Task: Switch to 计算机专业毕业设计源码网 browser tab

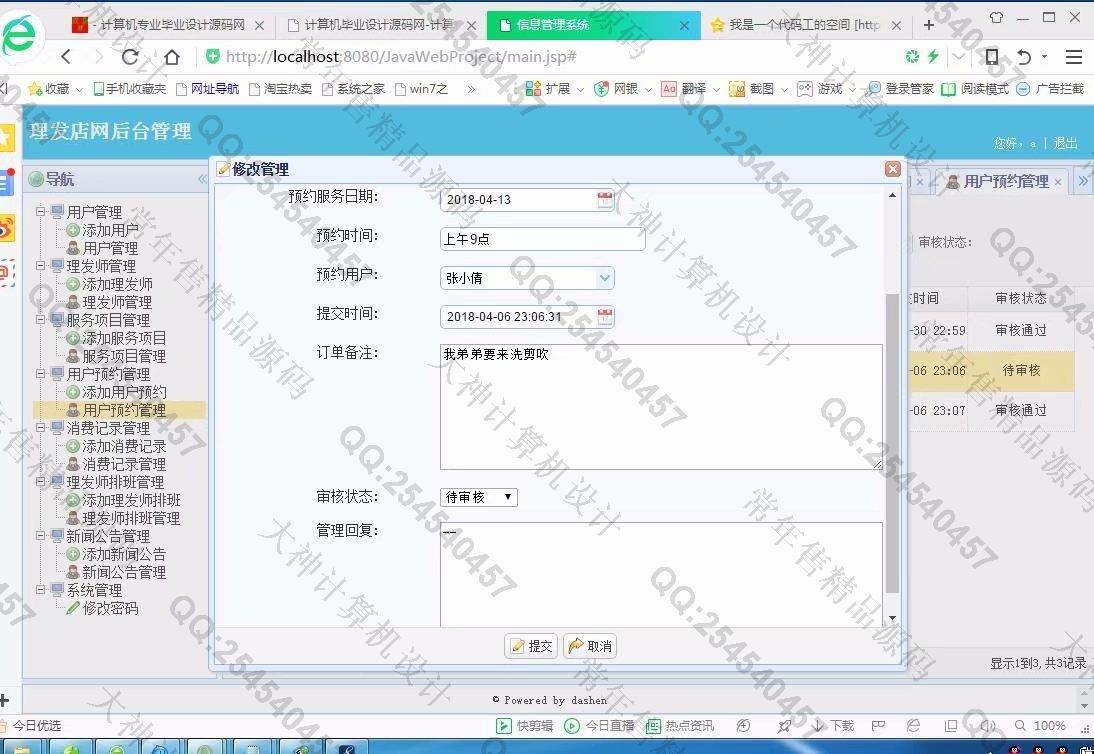Action: 171,25
